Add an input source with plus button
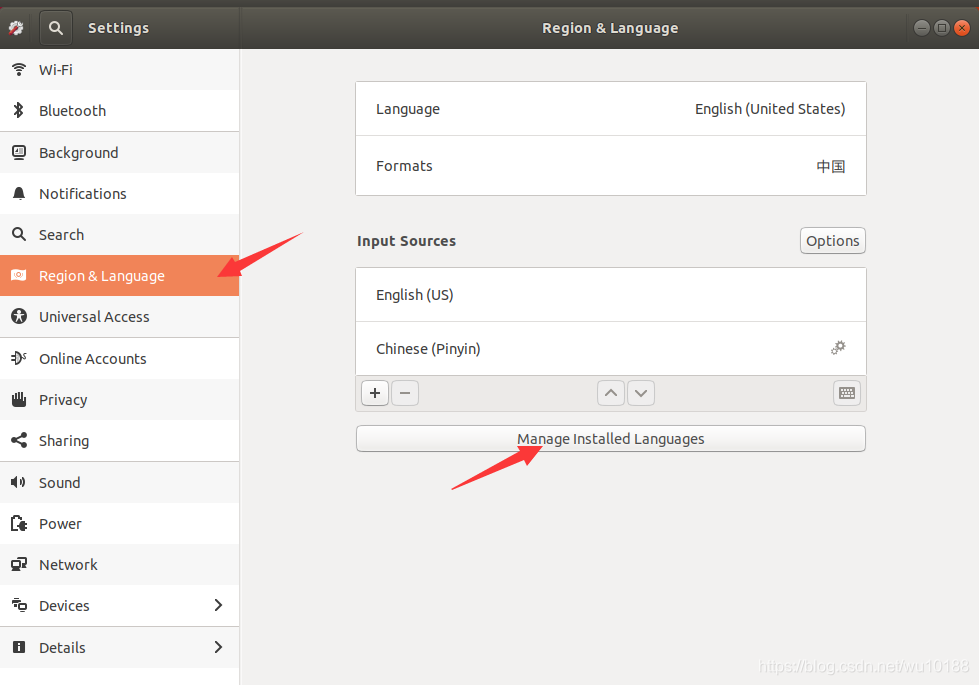This screenshot has height=685, width=979. tap(375, 393)
